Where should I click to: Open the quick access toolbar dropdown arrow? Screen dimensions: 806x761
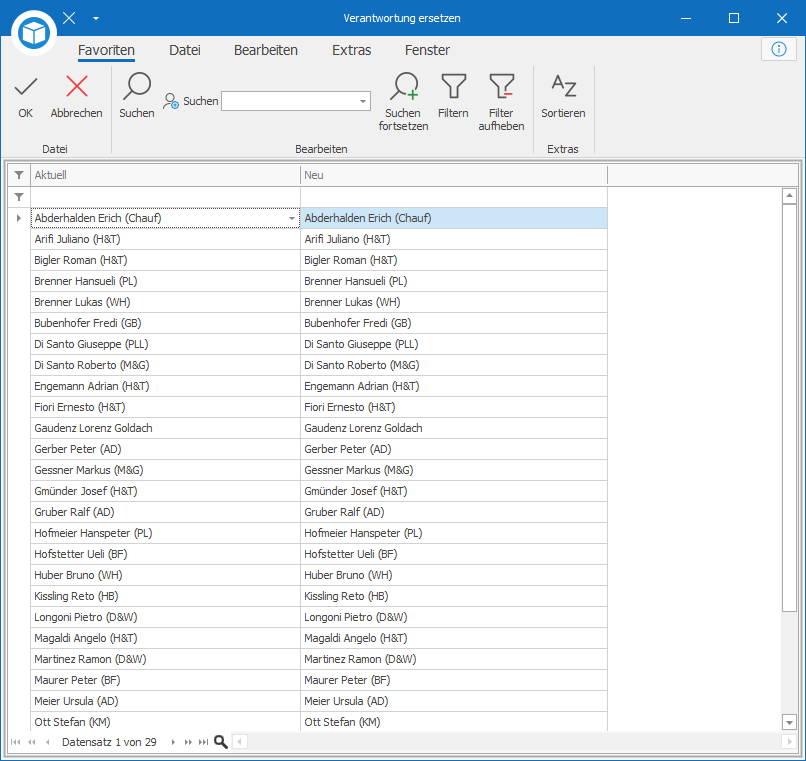pos(96,19)
